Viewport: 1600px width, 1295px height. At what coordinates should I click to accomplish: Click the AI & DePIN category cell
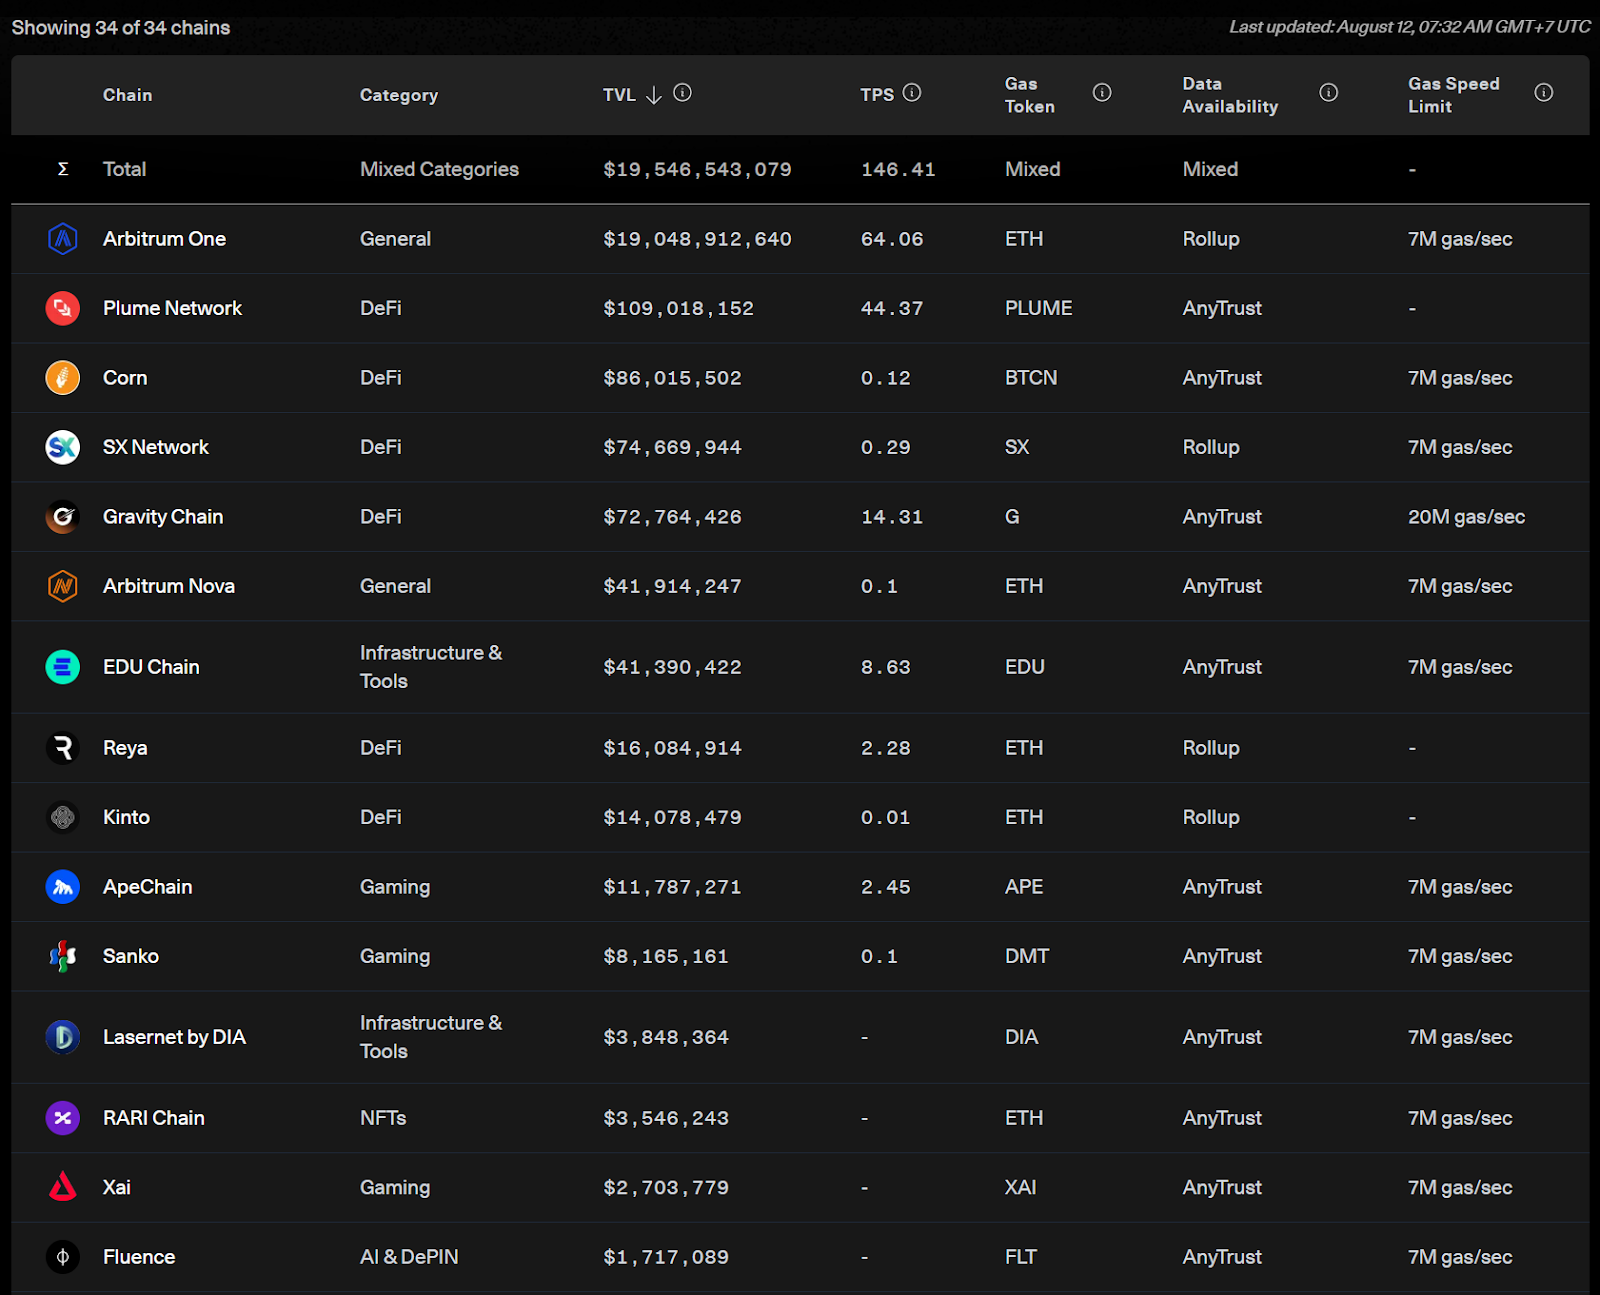409,1257
